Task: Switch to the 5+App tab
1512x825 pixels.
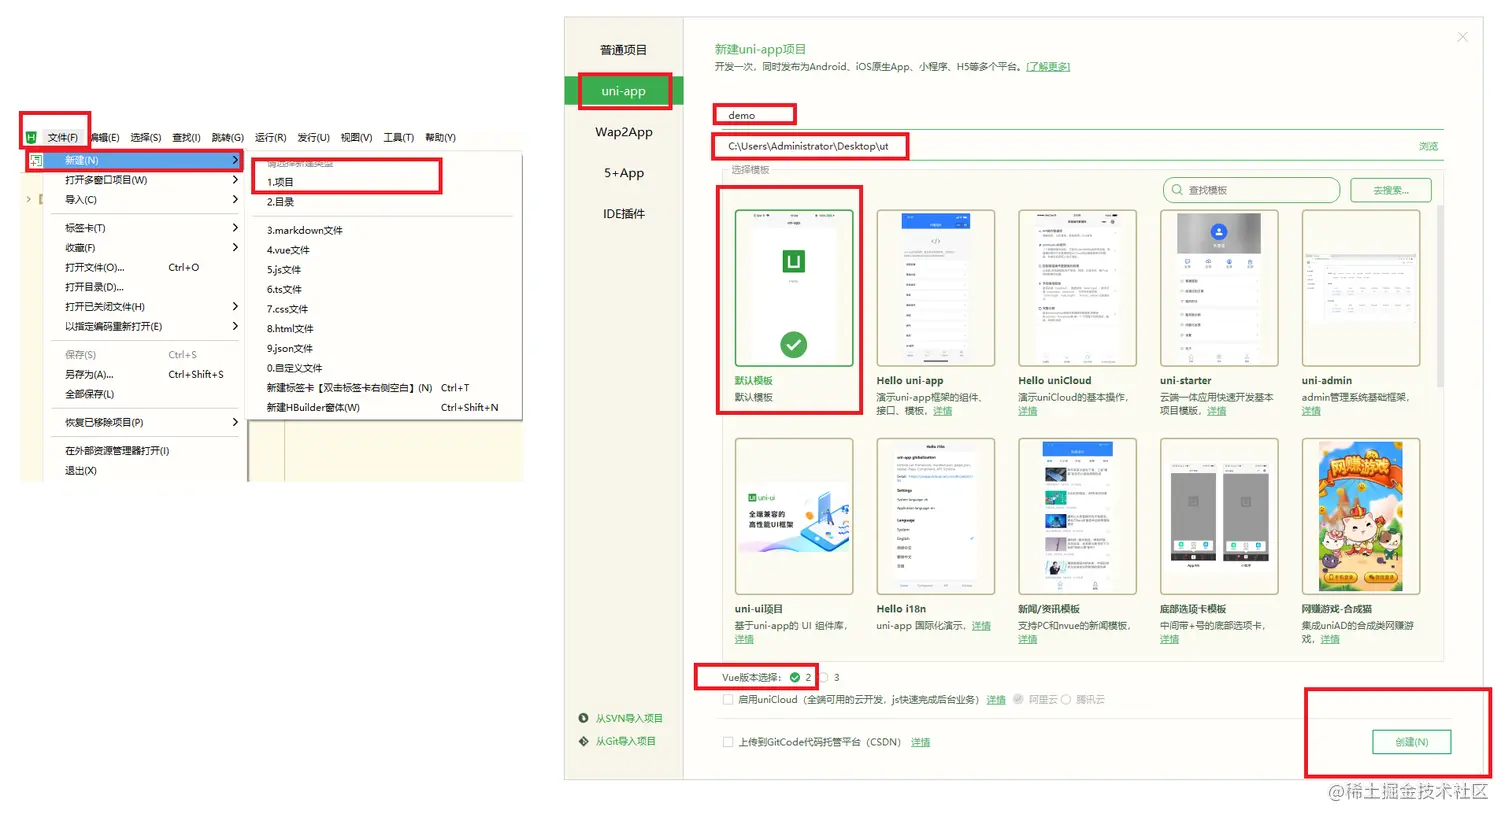Action: click(623, 173)
